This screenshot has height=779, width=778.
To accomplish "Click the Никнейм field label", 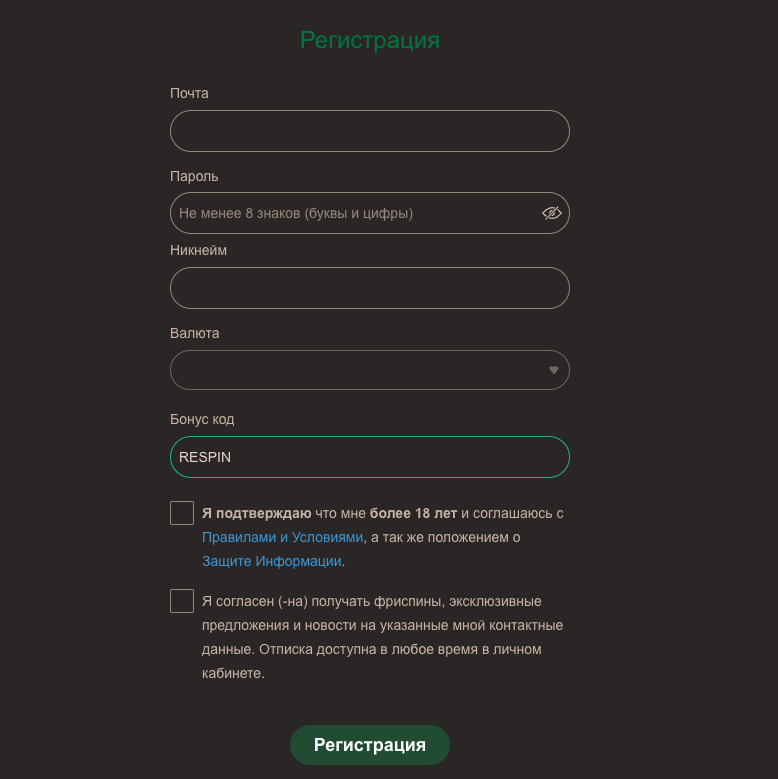I will (198, 250).
